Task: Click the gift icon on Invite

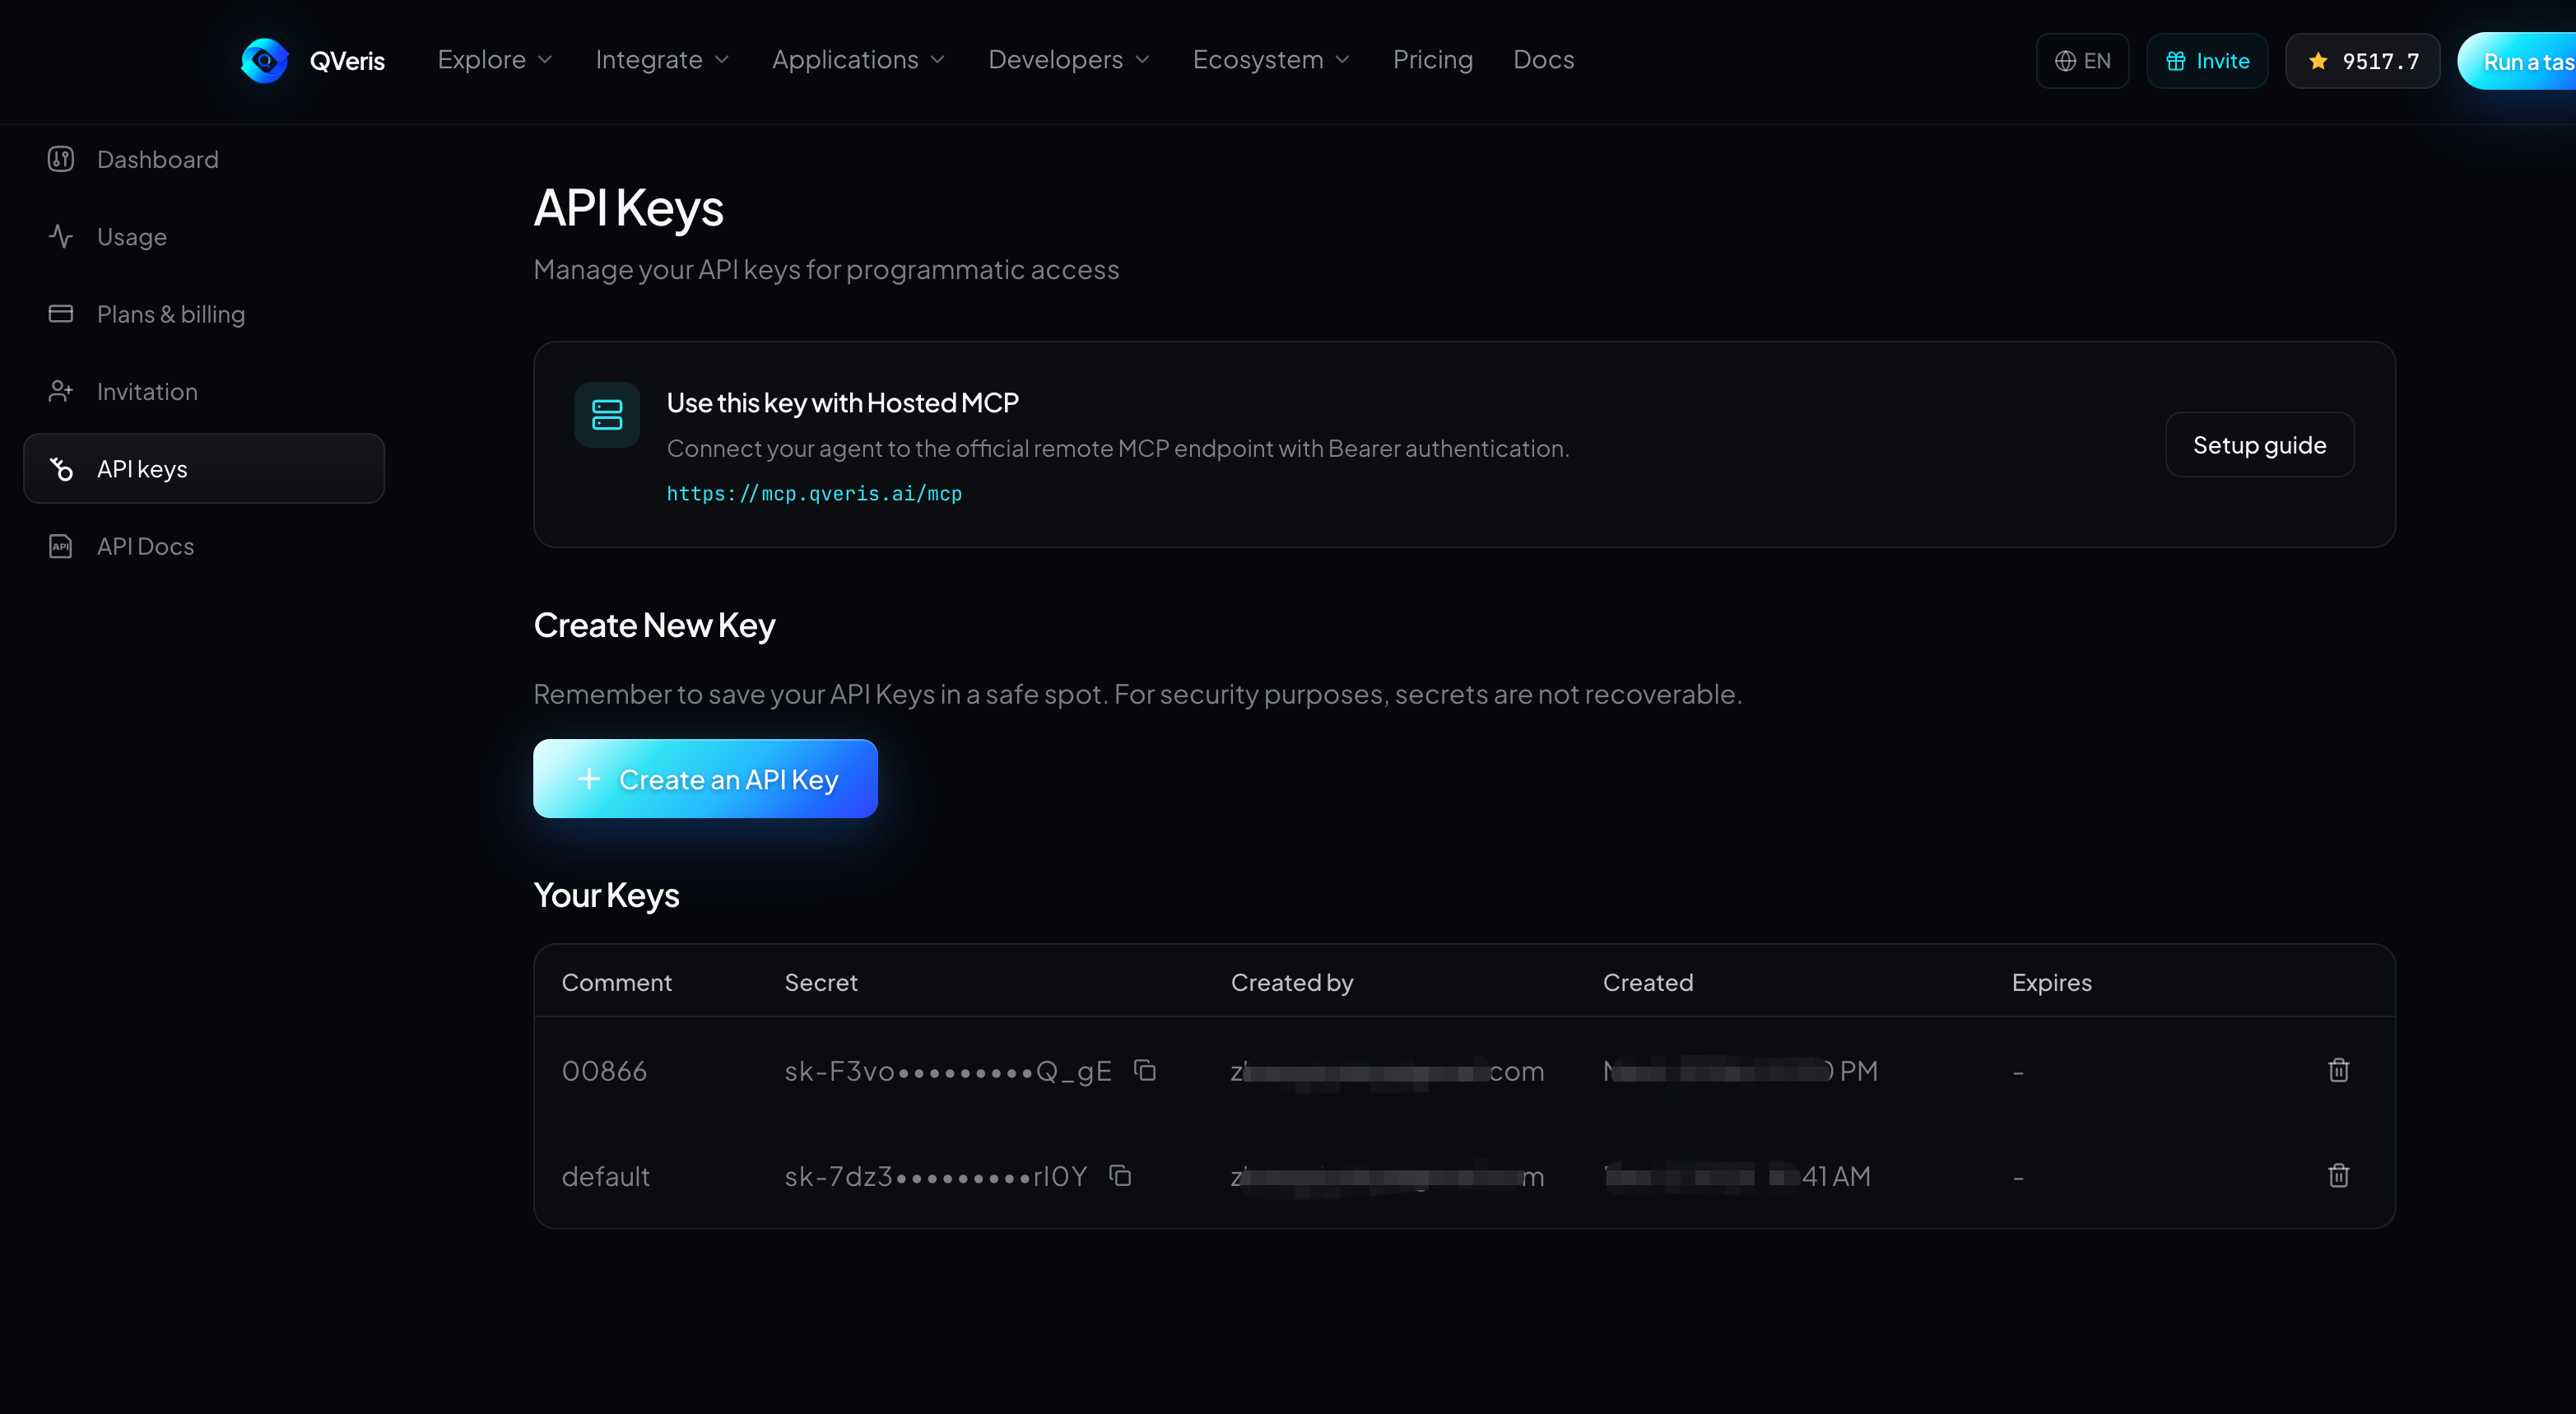Action: point(2175,61)
